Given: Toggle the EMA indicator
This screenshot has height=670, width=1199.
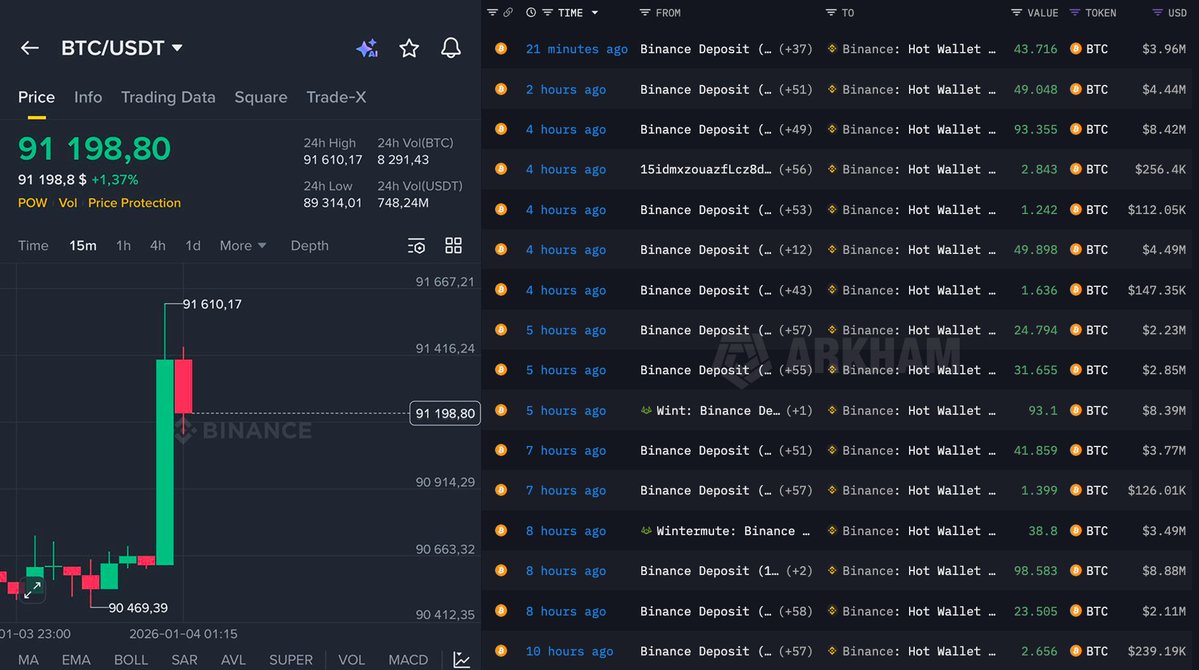Looking at the screenshot, I should tap(76, 659).
